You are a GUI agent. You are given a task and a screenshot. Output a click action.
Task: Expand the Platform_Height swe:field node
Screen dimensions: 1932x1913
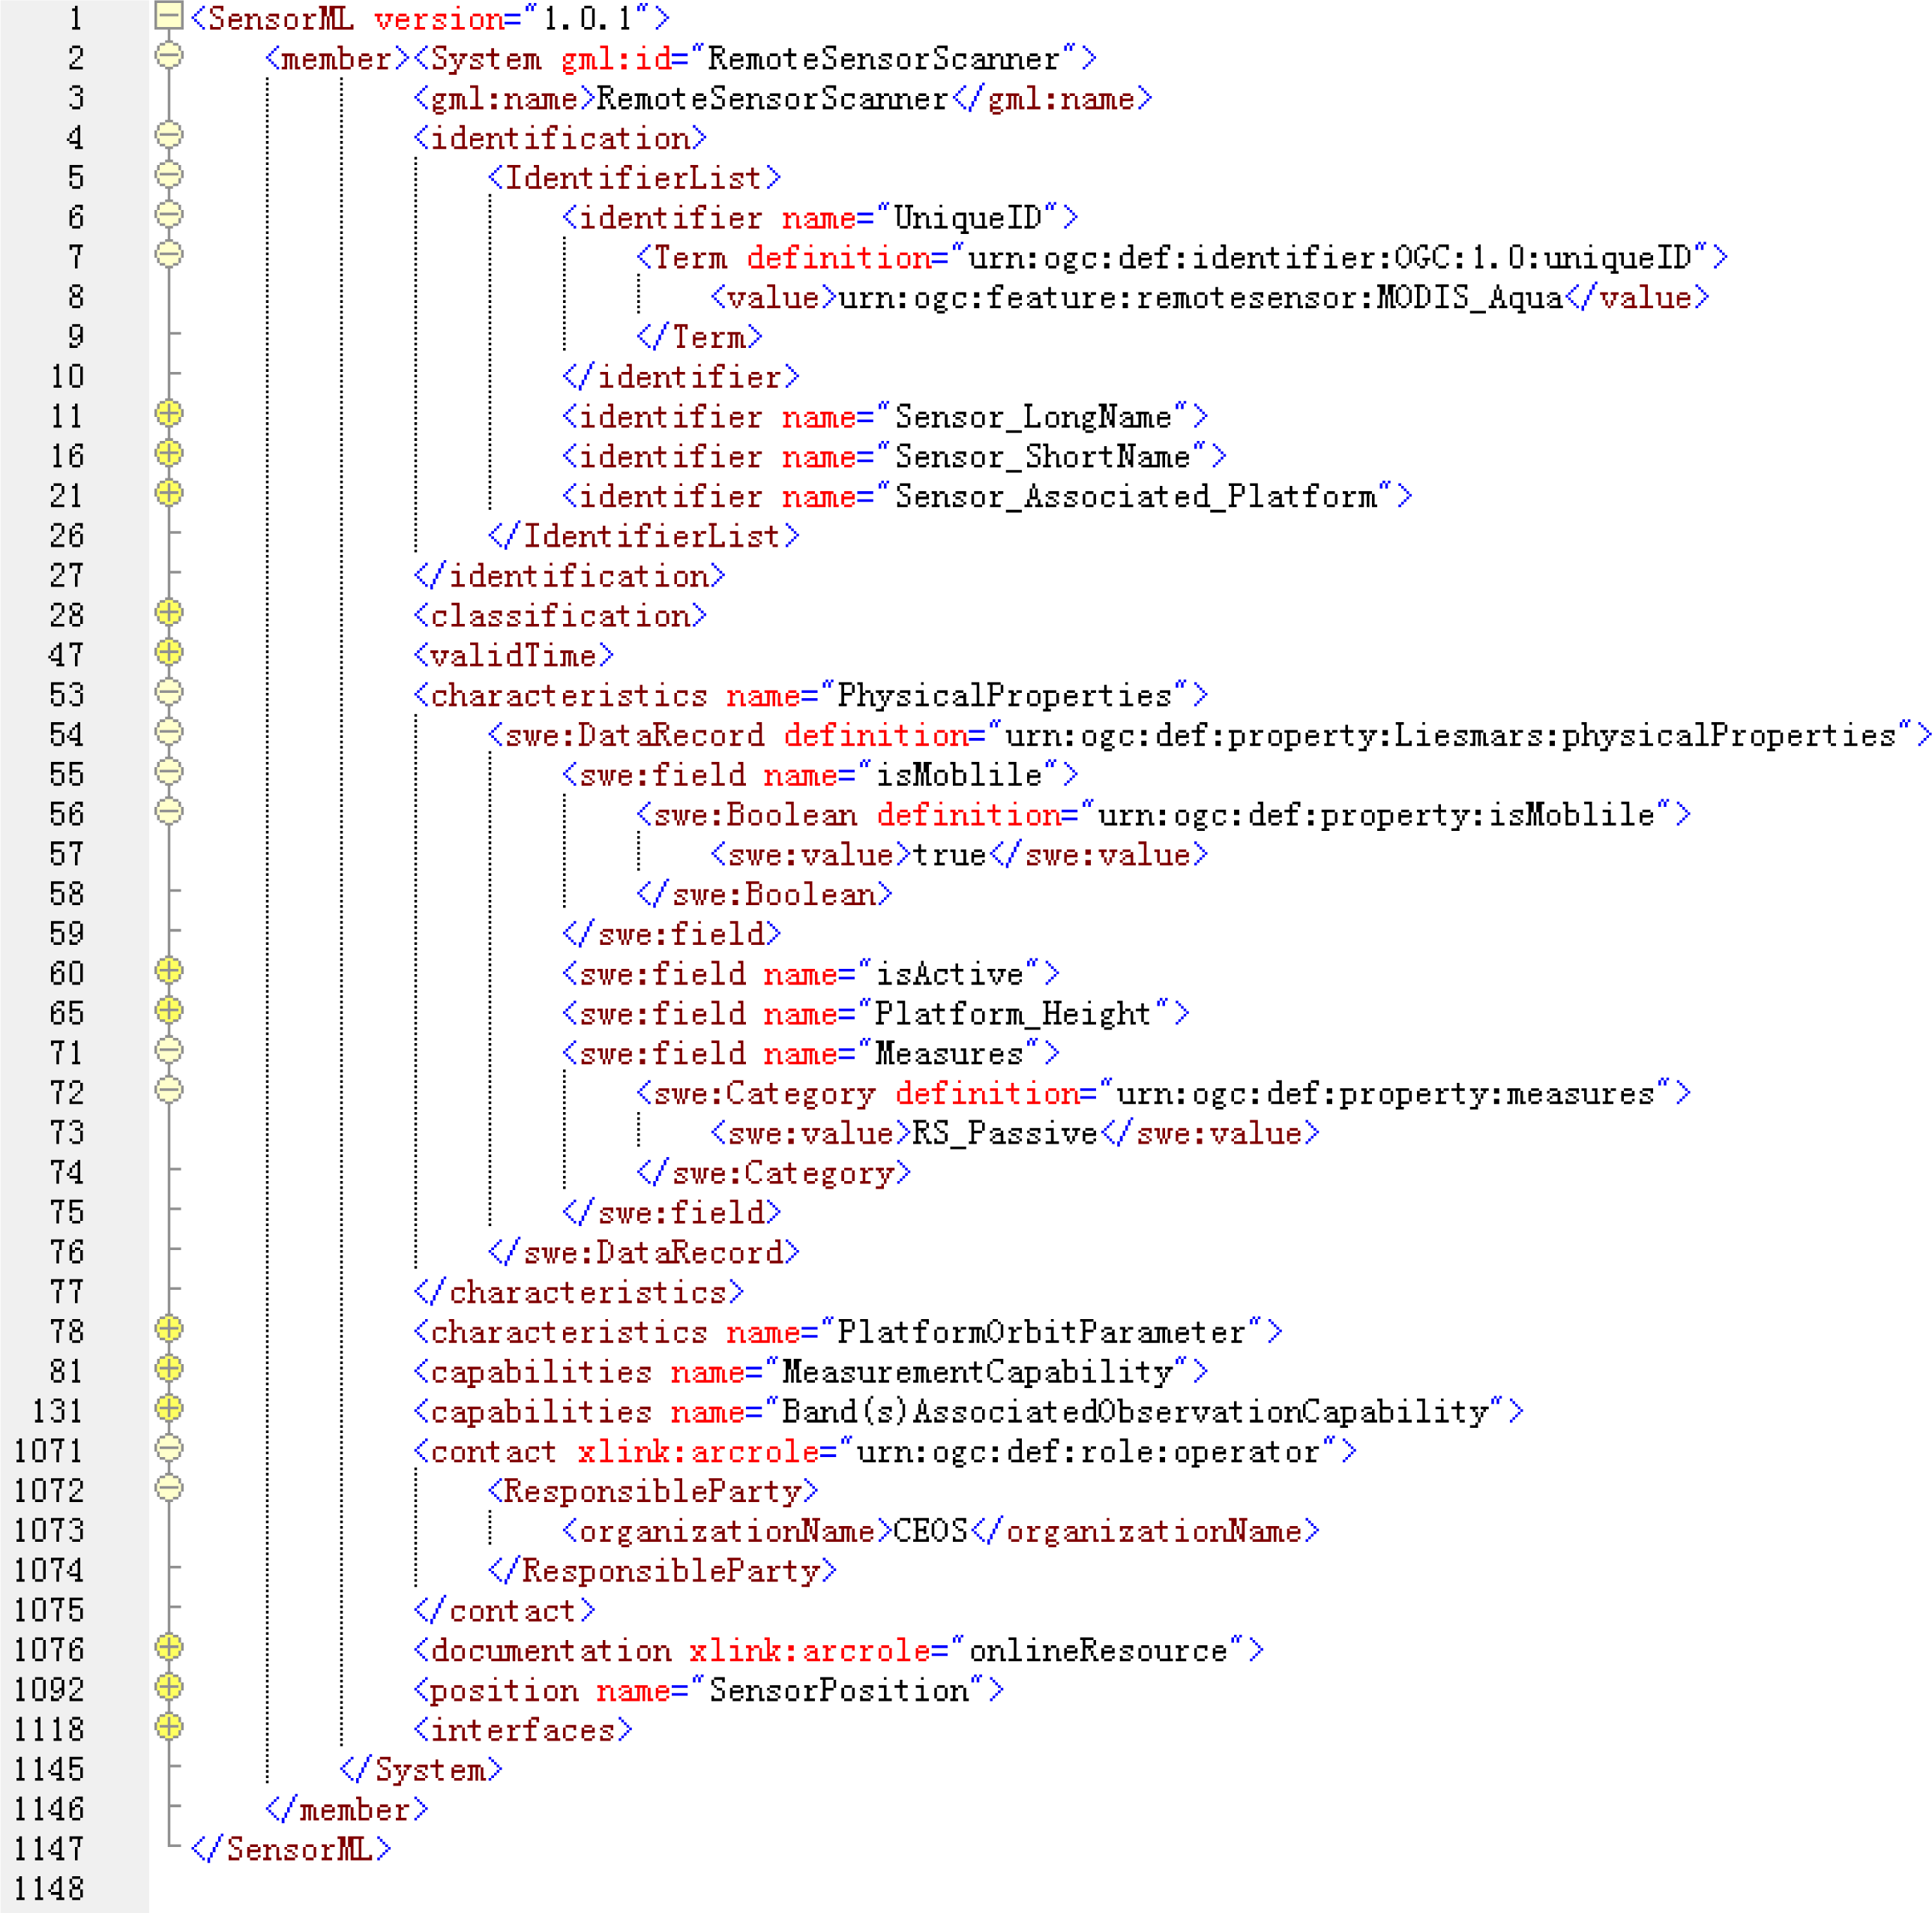point(169,1010)
